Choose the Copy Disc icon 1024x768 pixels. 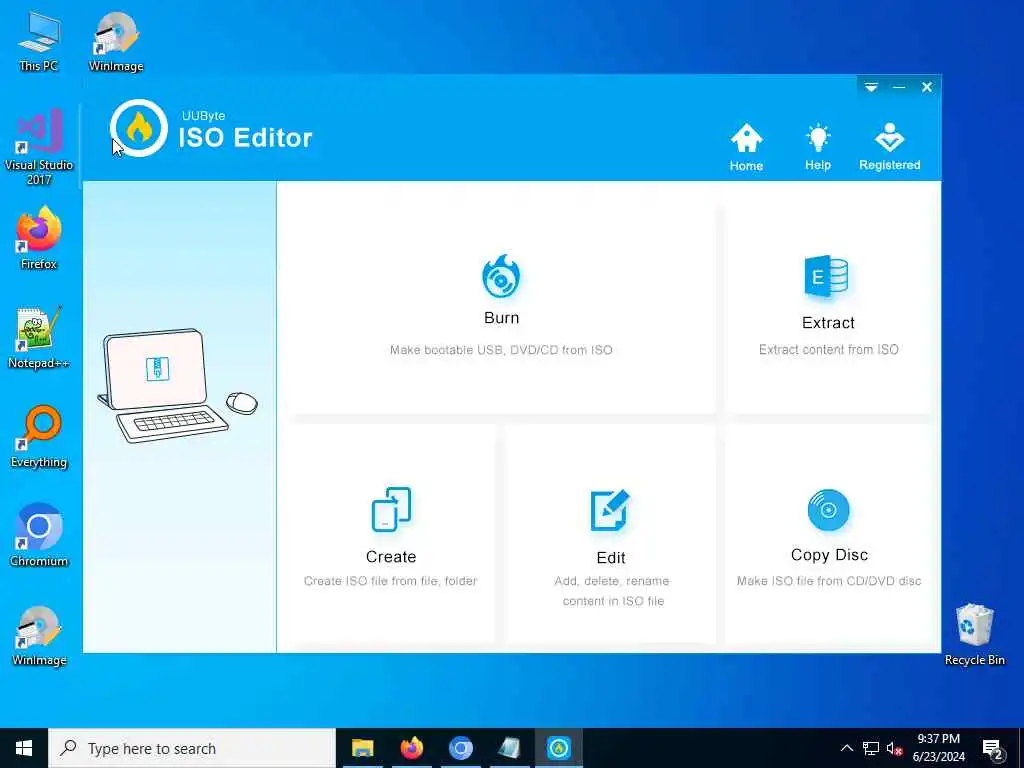point(828,510)
